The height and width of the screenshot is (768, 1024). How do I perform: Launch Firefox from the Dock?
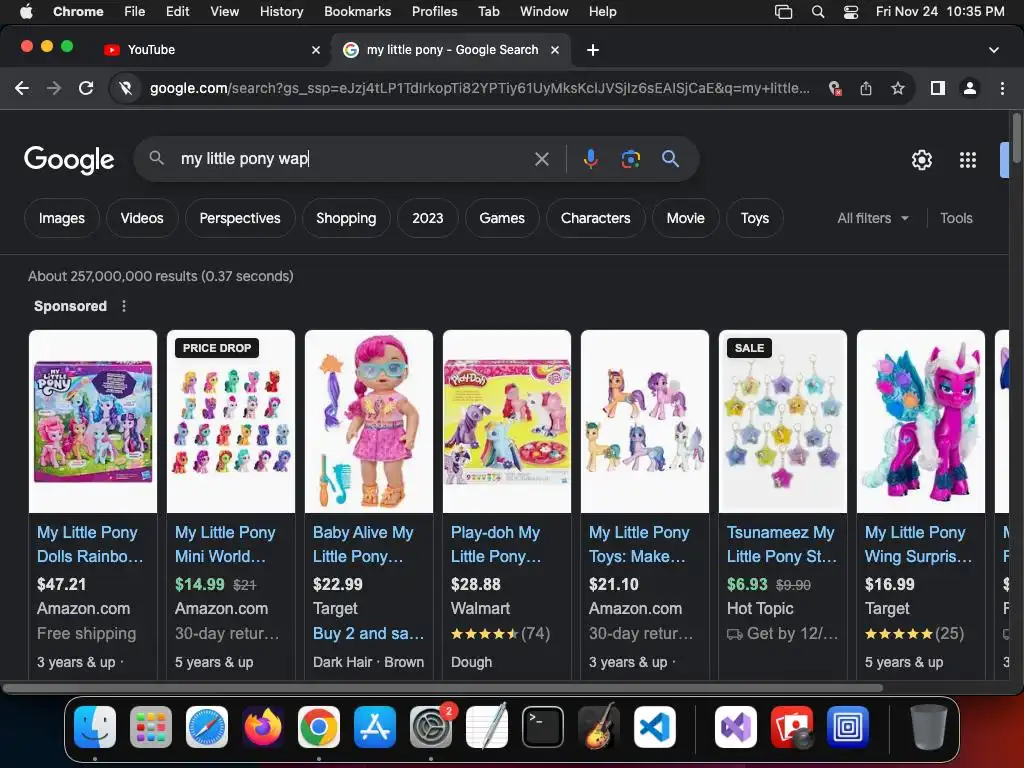(263, 727)
